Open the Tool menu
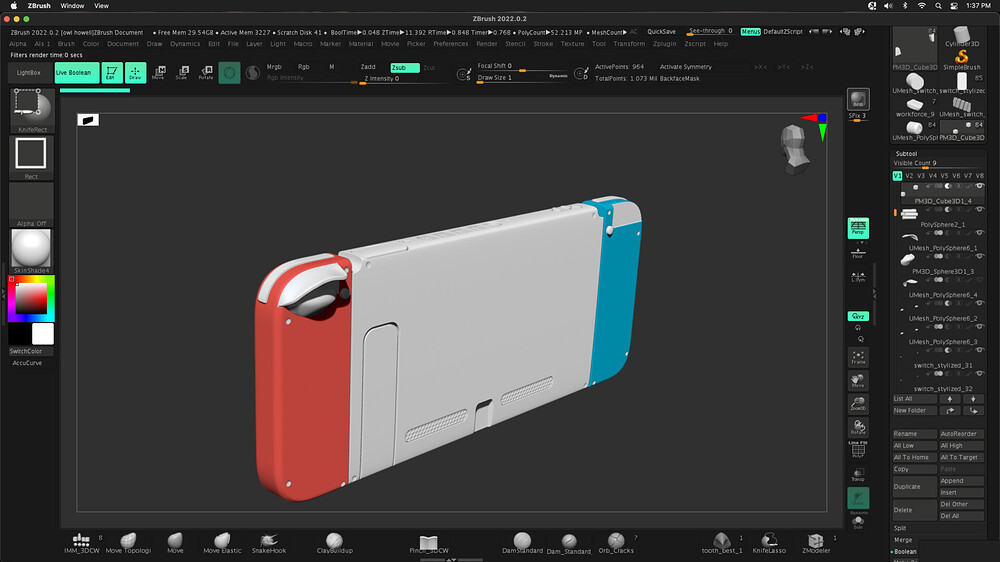 (598, 44)
